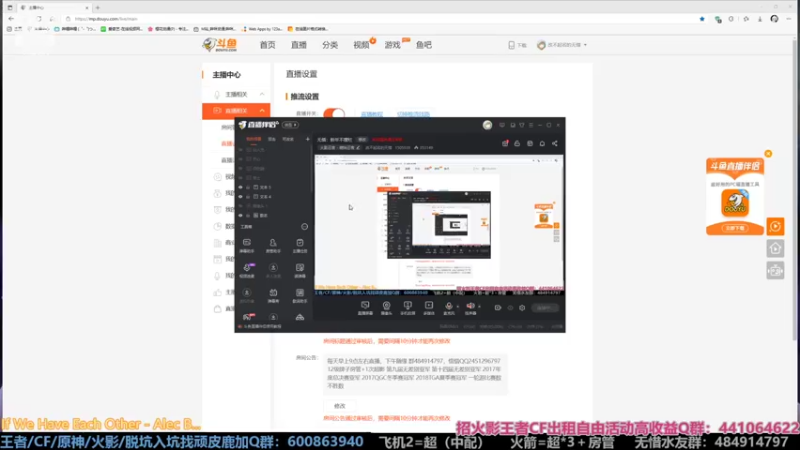800x450 pixels.
Task: Open the 首页 nav item
Action: pyautogui.click(x=267, y=45)
